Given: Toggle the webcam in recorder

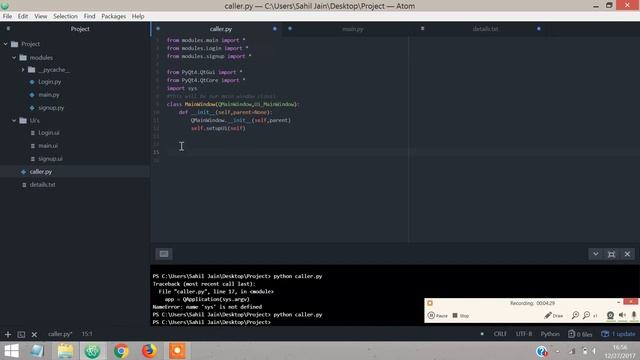Looking at the screenshot, I should 610,315.
